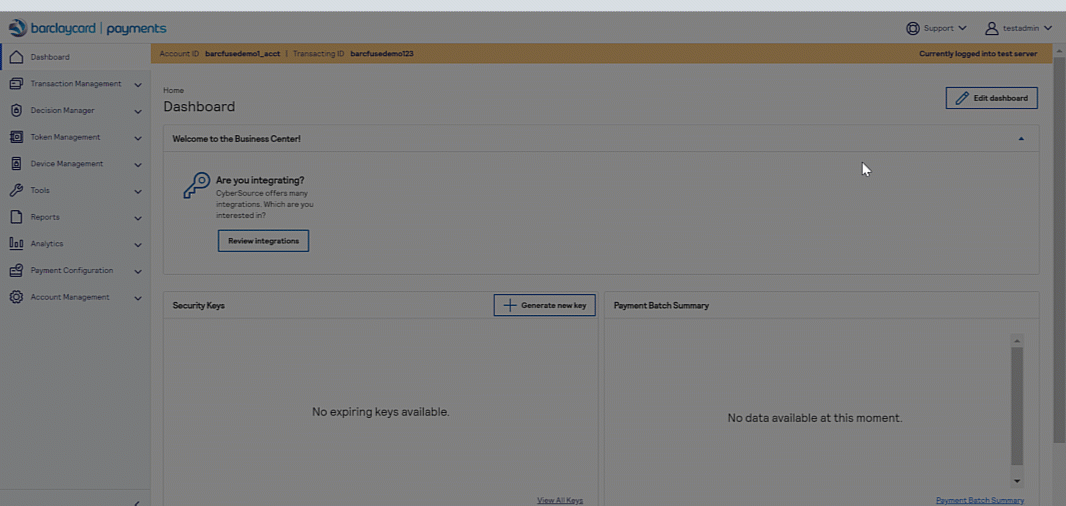Expand the Payment Configuration submenu arrow
1066x506 pixels.
click(138, 271)
